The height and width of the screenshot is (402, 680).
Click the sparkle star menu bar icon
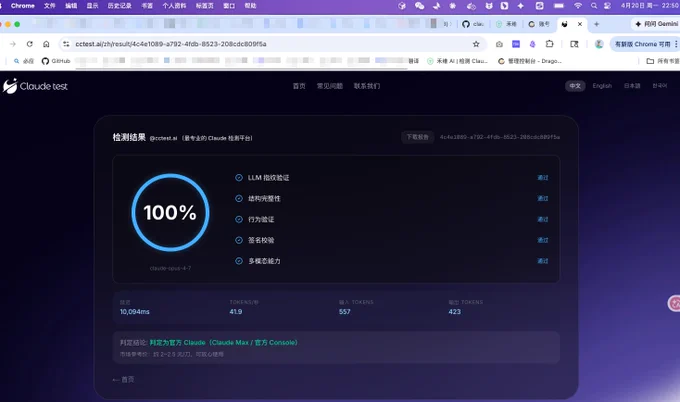tap(520, 6)
